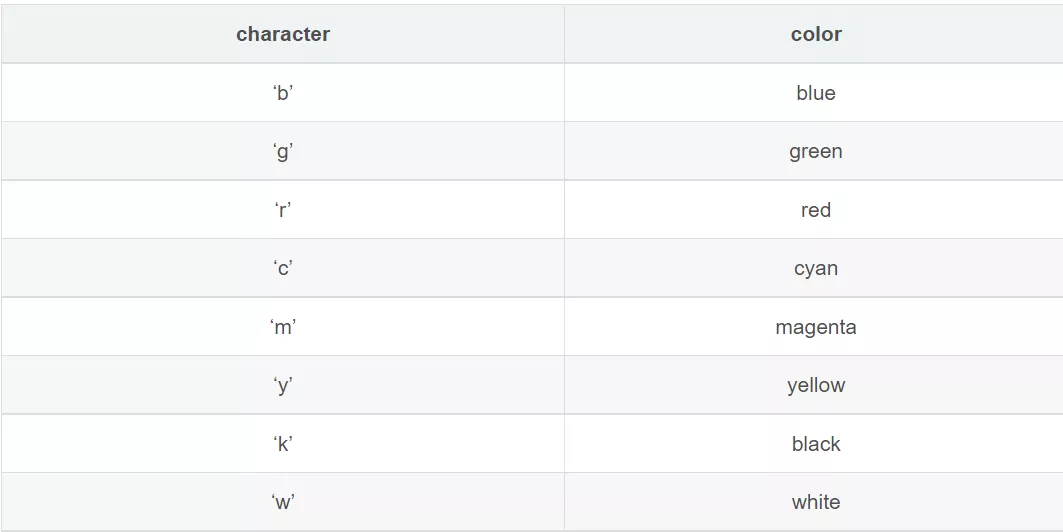This screenshot has height=532, width=1063.
Task: Click the 'w' character cell
Action: point(283,502)
